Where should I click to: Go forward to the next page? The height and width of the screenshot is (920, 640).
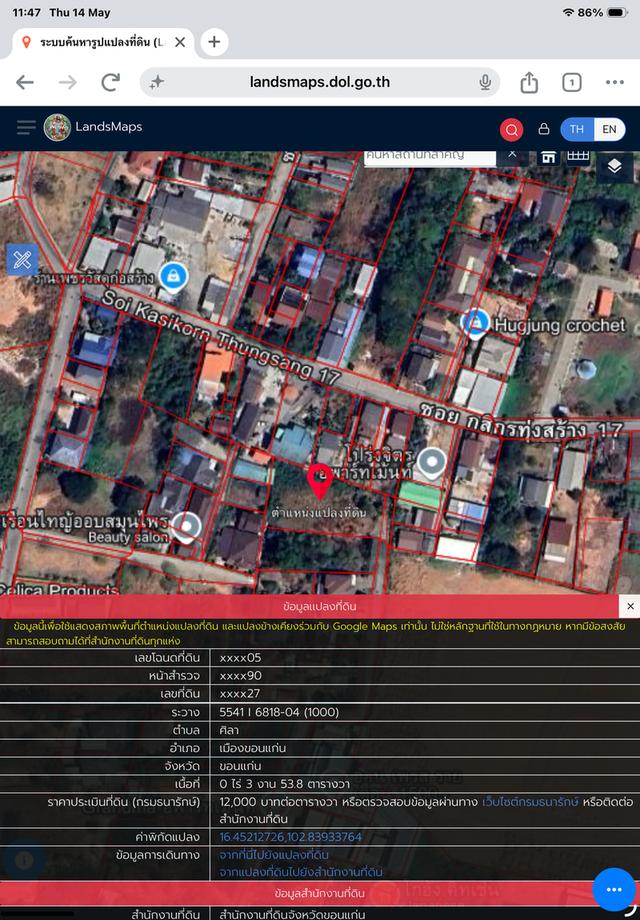[67, 82]
